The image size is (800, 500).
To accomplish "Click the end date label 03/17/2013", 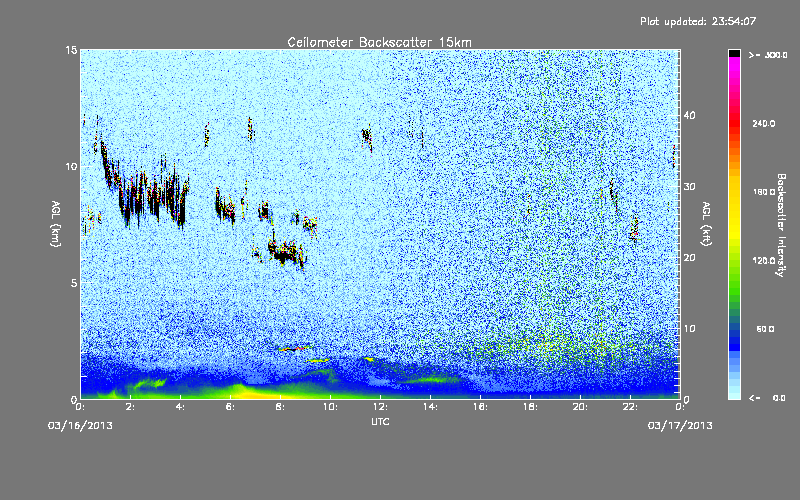I will [680, 426].
